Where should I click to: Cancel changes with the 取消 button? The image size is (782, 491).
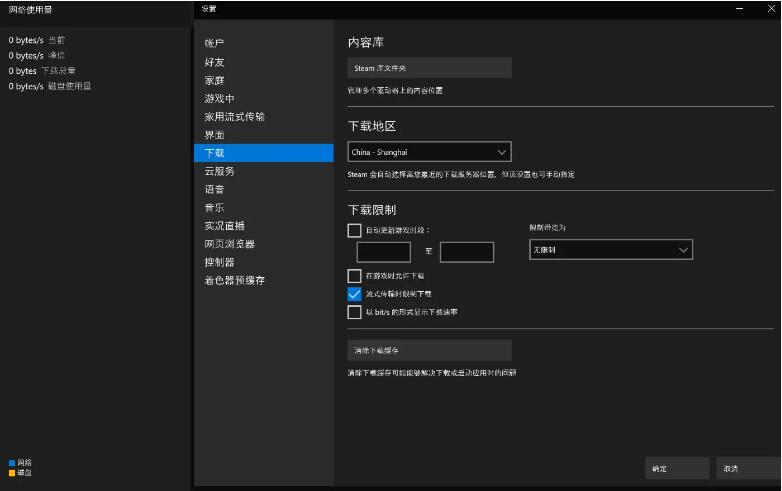coord(743,468)
